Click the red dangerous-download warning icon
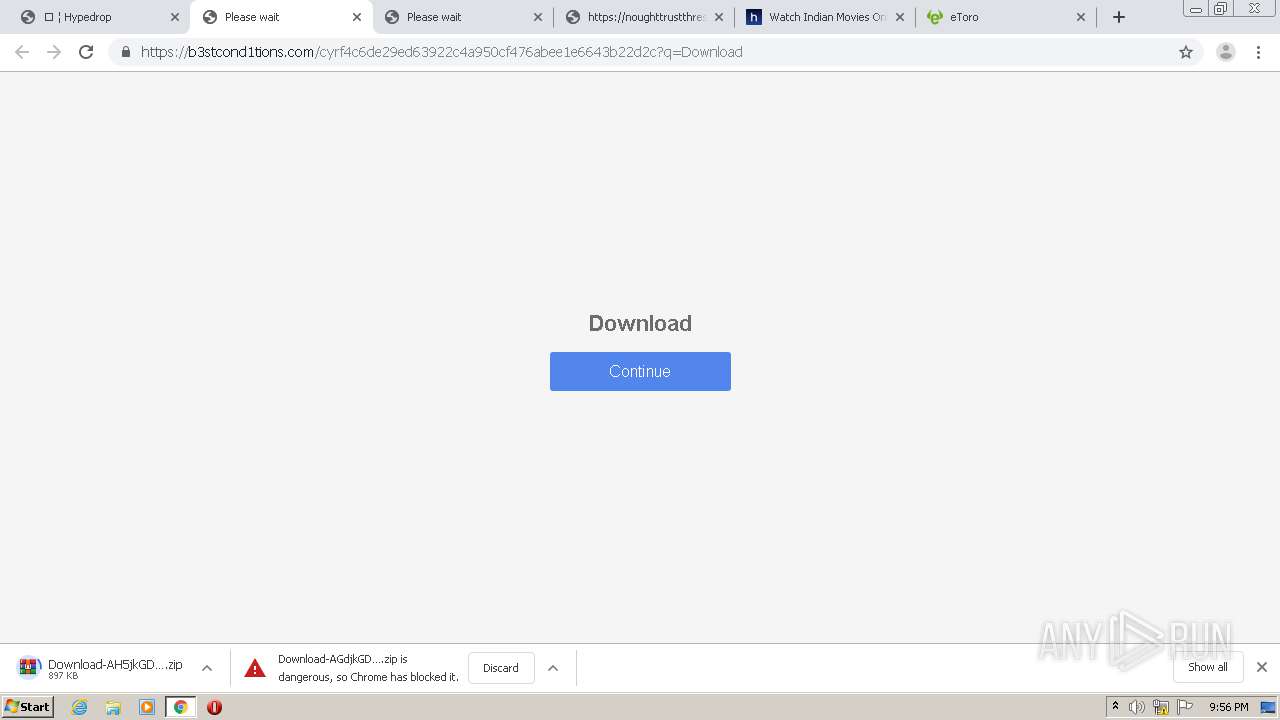 pyautogui.click(x=255, y=668)
